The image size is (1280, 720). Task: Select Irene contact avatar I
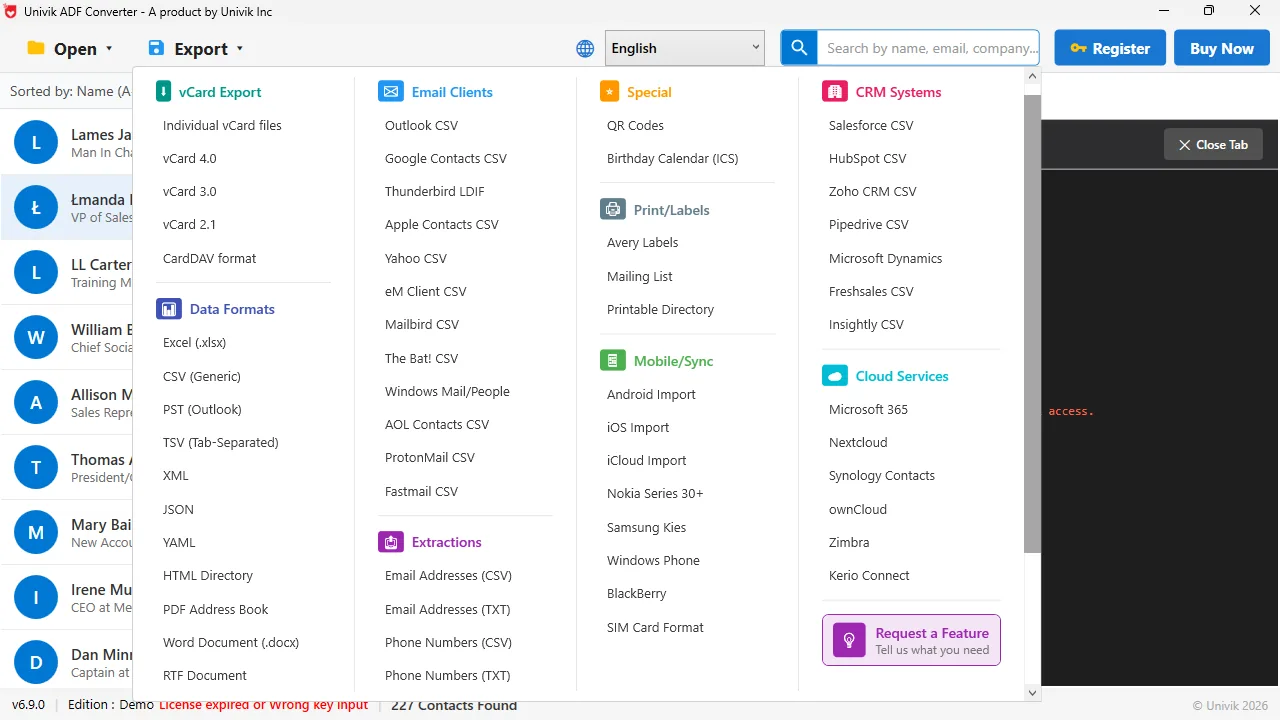tap(36, 598)
